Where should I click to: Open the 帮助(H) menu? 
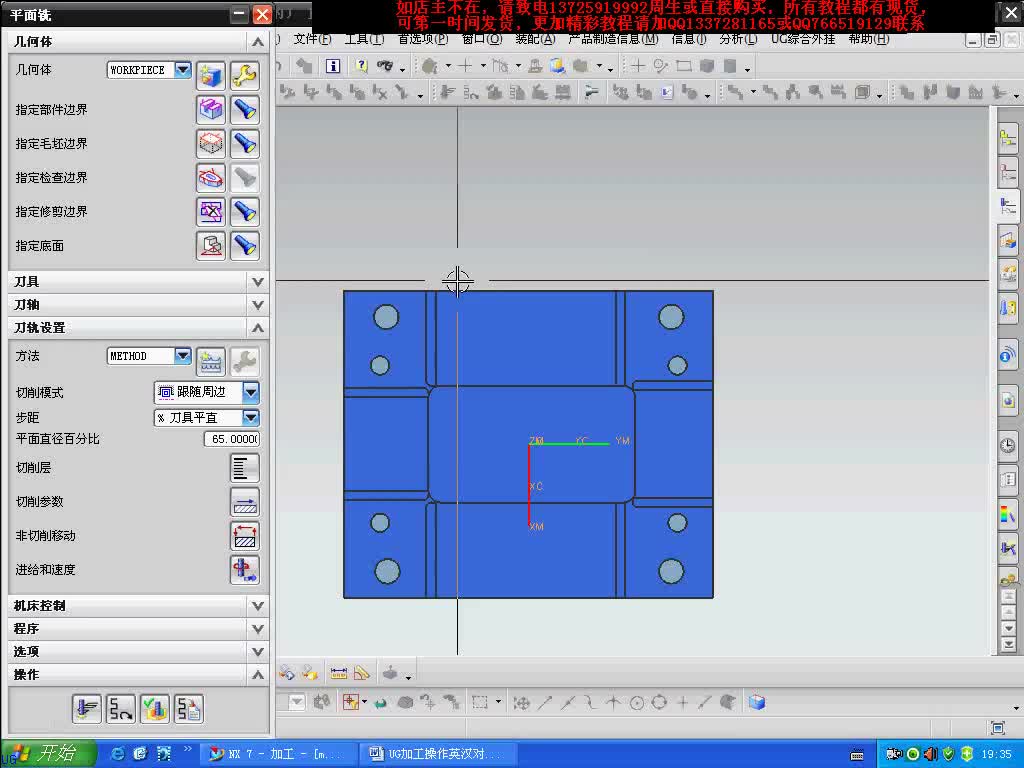(x=869, y=39)
